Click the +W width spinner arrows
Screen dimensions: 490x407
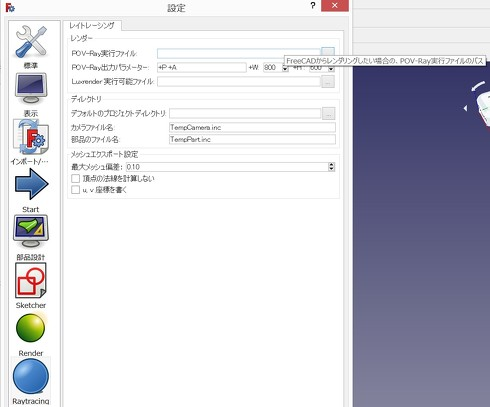285,68
